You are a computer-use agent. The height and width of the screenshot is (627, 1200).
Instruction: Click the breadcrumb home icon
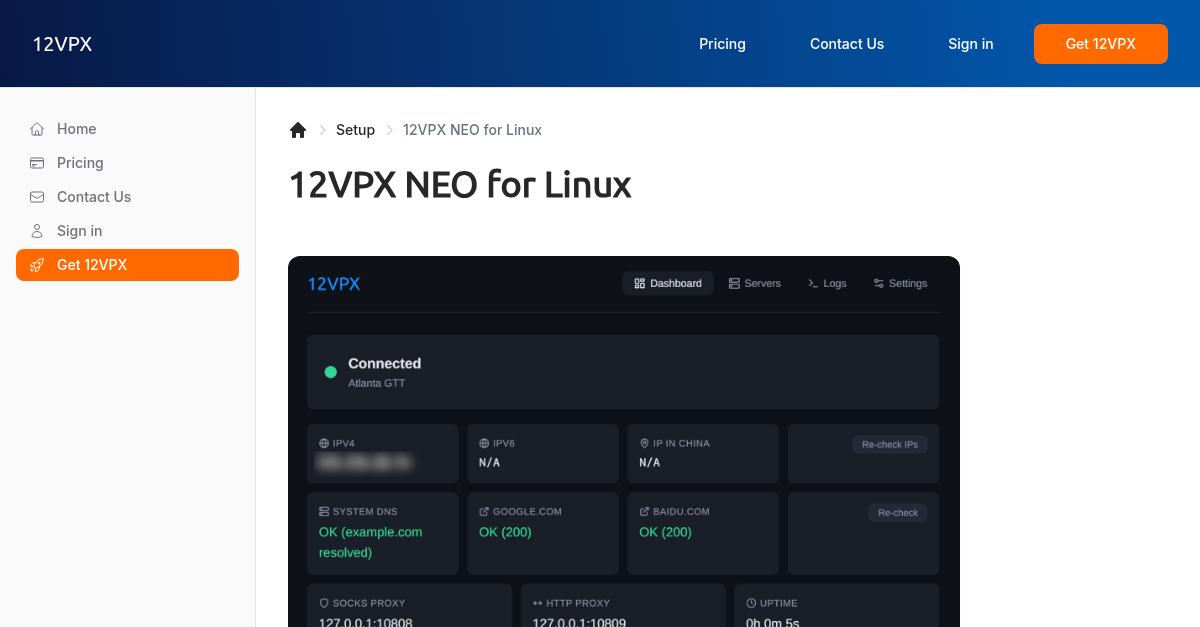pyautogui.click(x=298, y=130)
